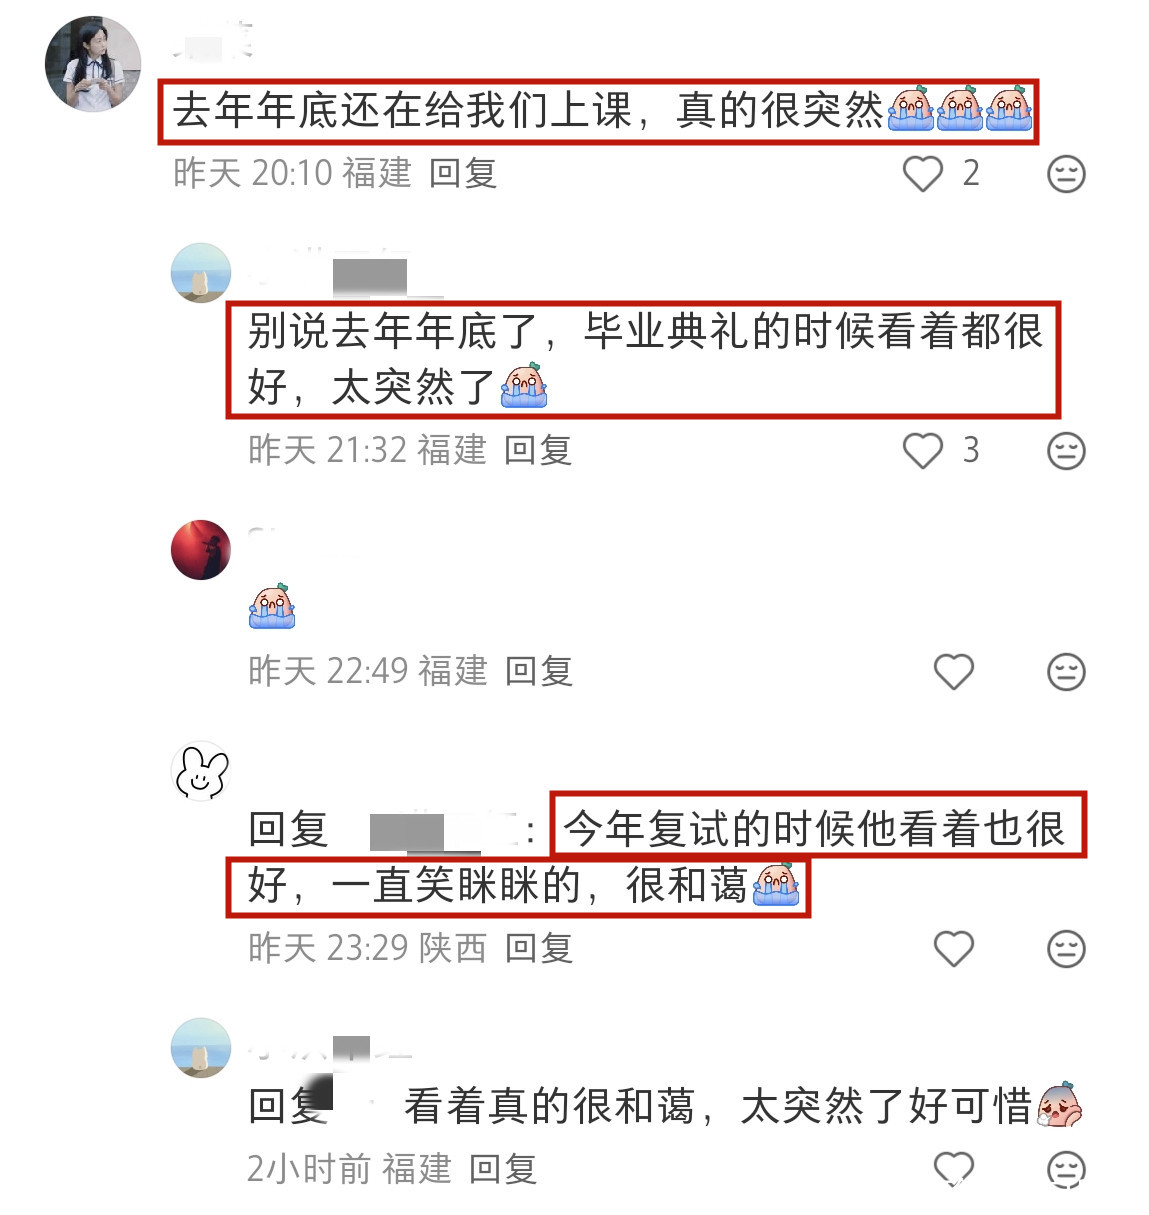Open the bunny doodle avatar profile
This screenshot has height=1215, width=1149.
(201, 772)
